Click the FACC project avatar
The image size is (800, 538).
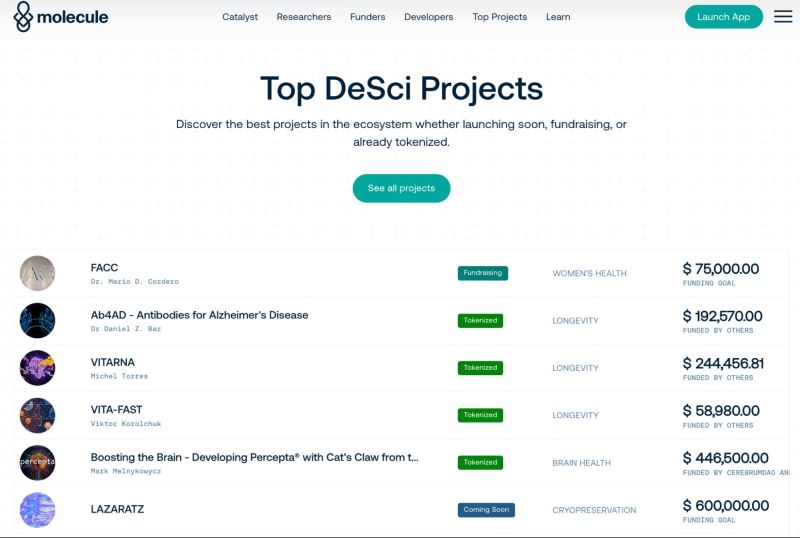pyautogui.click(x=38, y=273)
